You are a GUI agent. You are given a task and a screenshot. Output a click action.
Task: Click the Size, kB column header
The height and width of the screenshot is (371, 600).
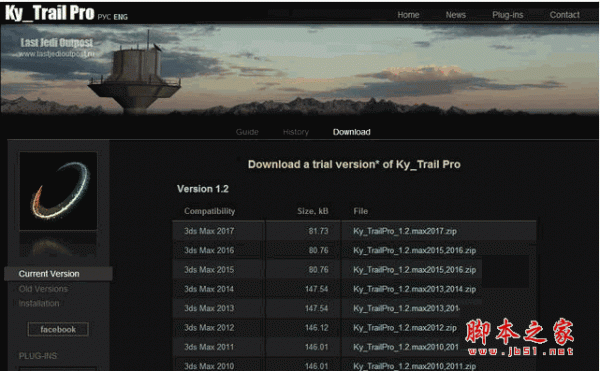pyautogui.click(x=313, y=211)
